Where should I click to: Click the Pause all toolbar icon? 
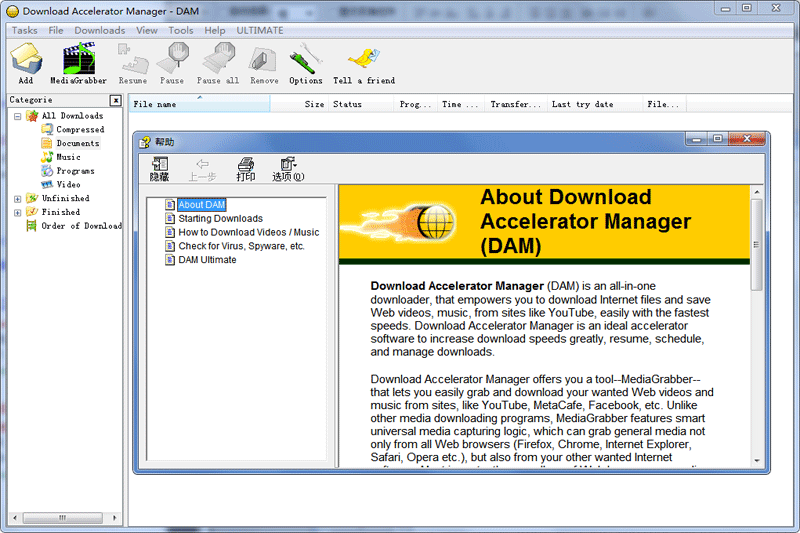click(x=217, y=62)
